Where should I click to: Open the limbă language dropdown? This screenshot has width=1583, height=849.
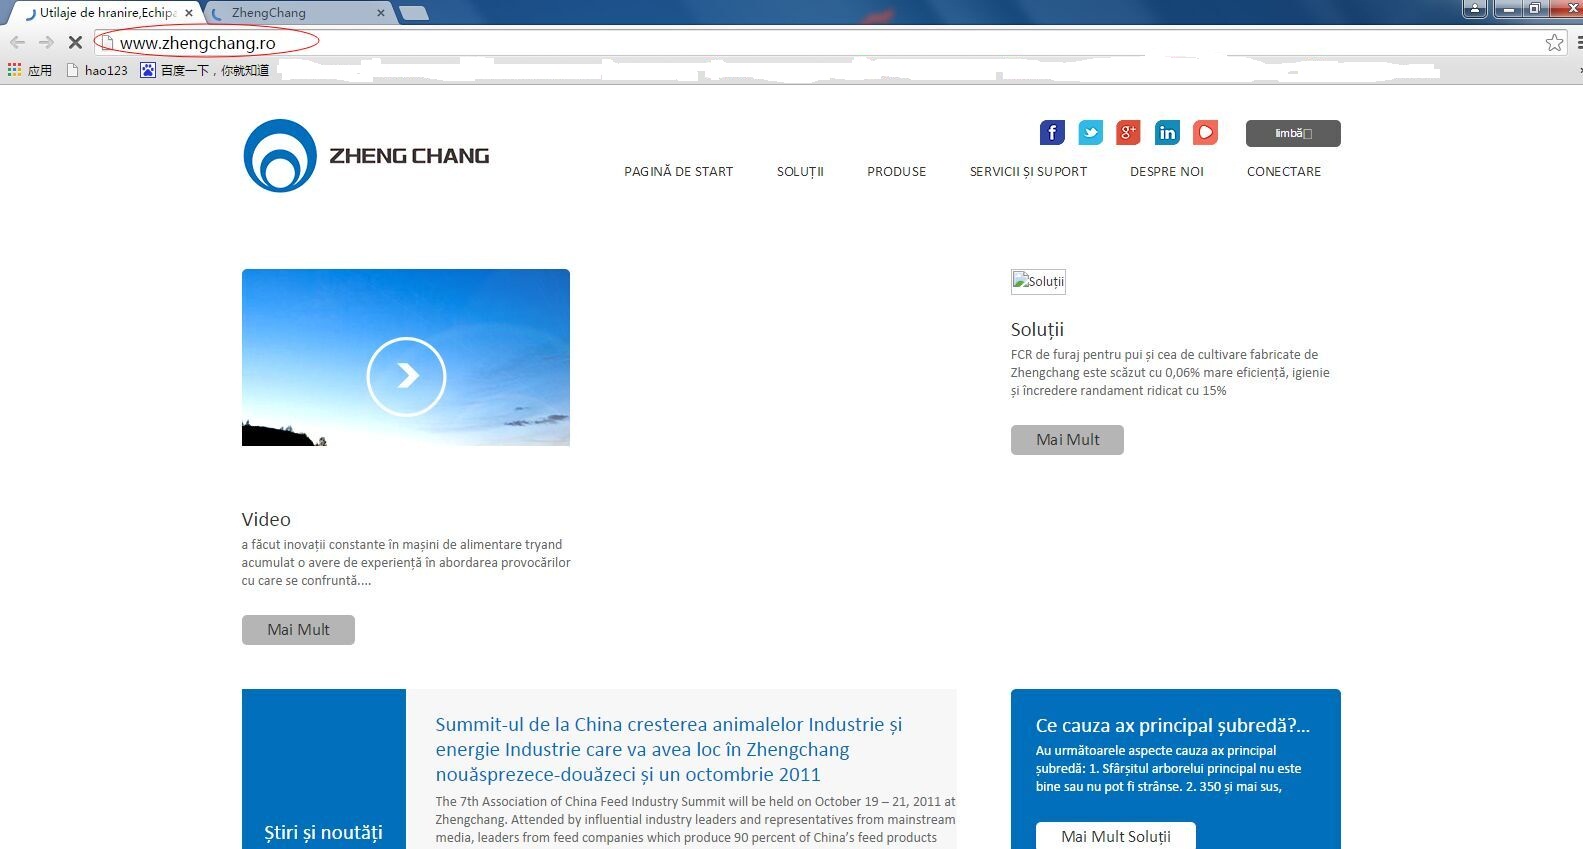point(1292,133)
